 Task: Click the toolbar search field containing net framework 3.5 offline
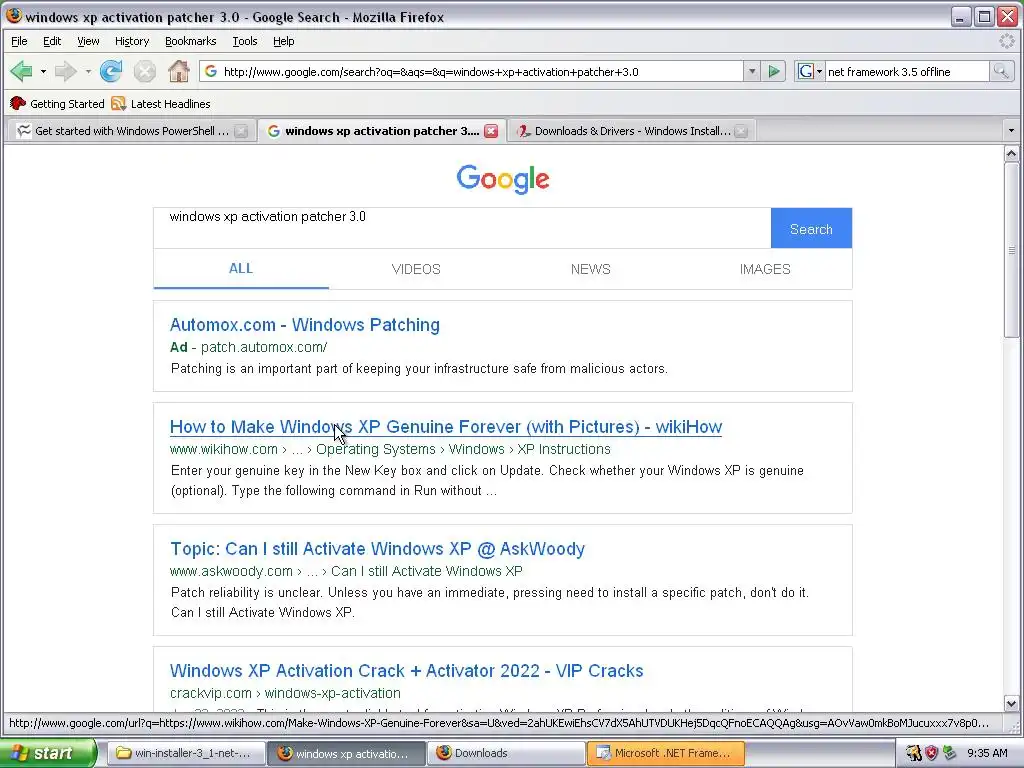click(906, 71)
